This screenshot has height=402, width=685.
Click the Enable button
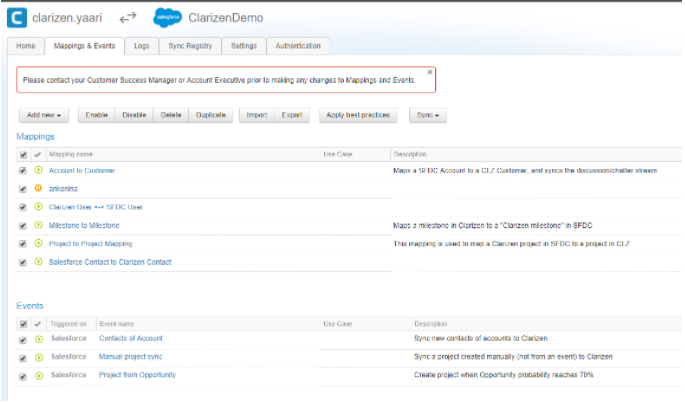click(97, 115)
